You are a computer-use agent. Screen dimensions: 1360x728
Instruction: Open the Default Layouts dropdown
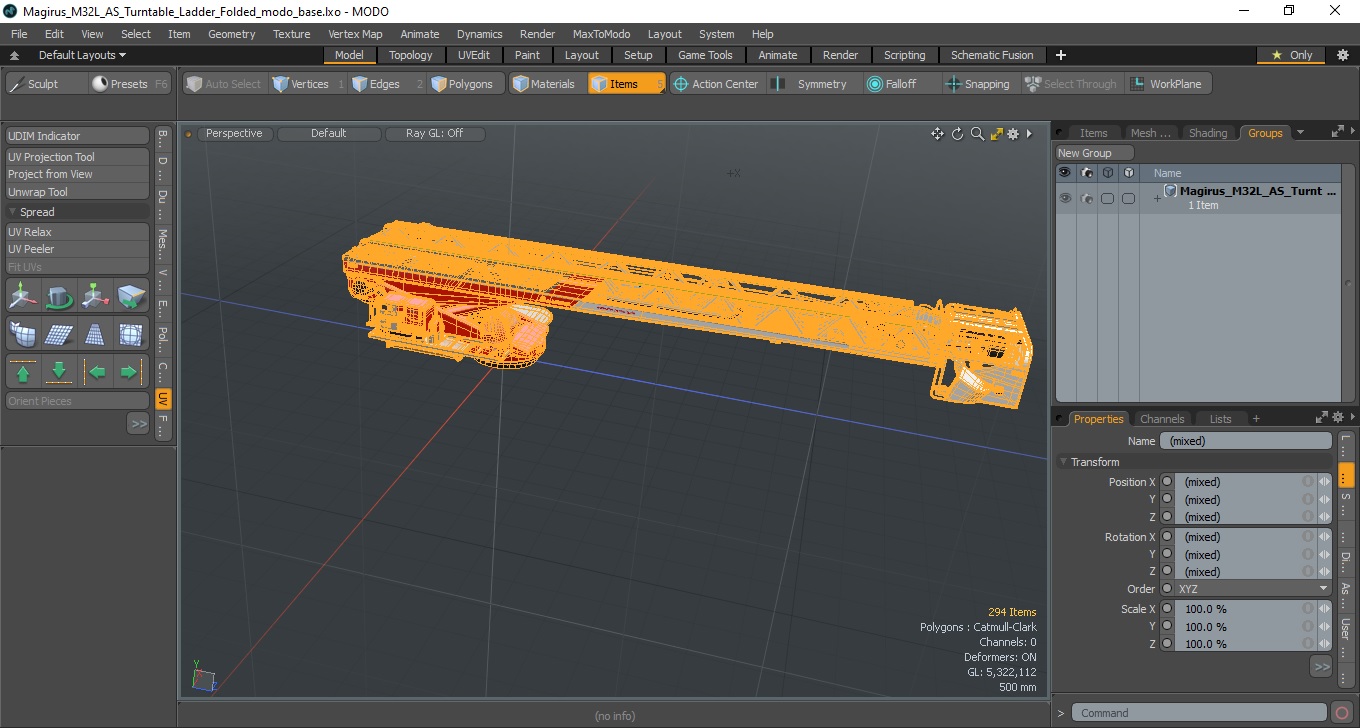pos(82,55)
